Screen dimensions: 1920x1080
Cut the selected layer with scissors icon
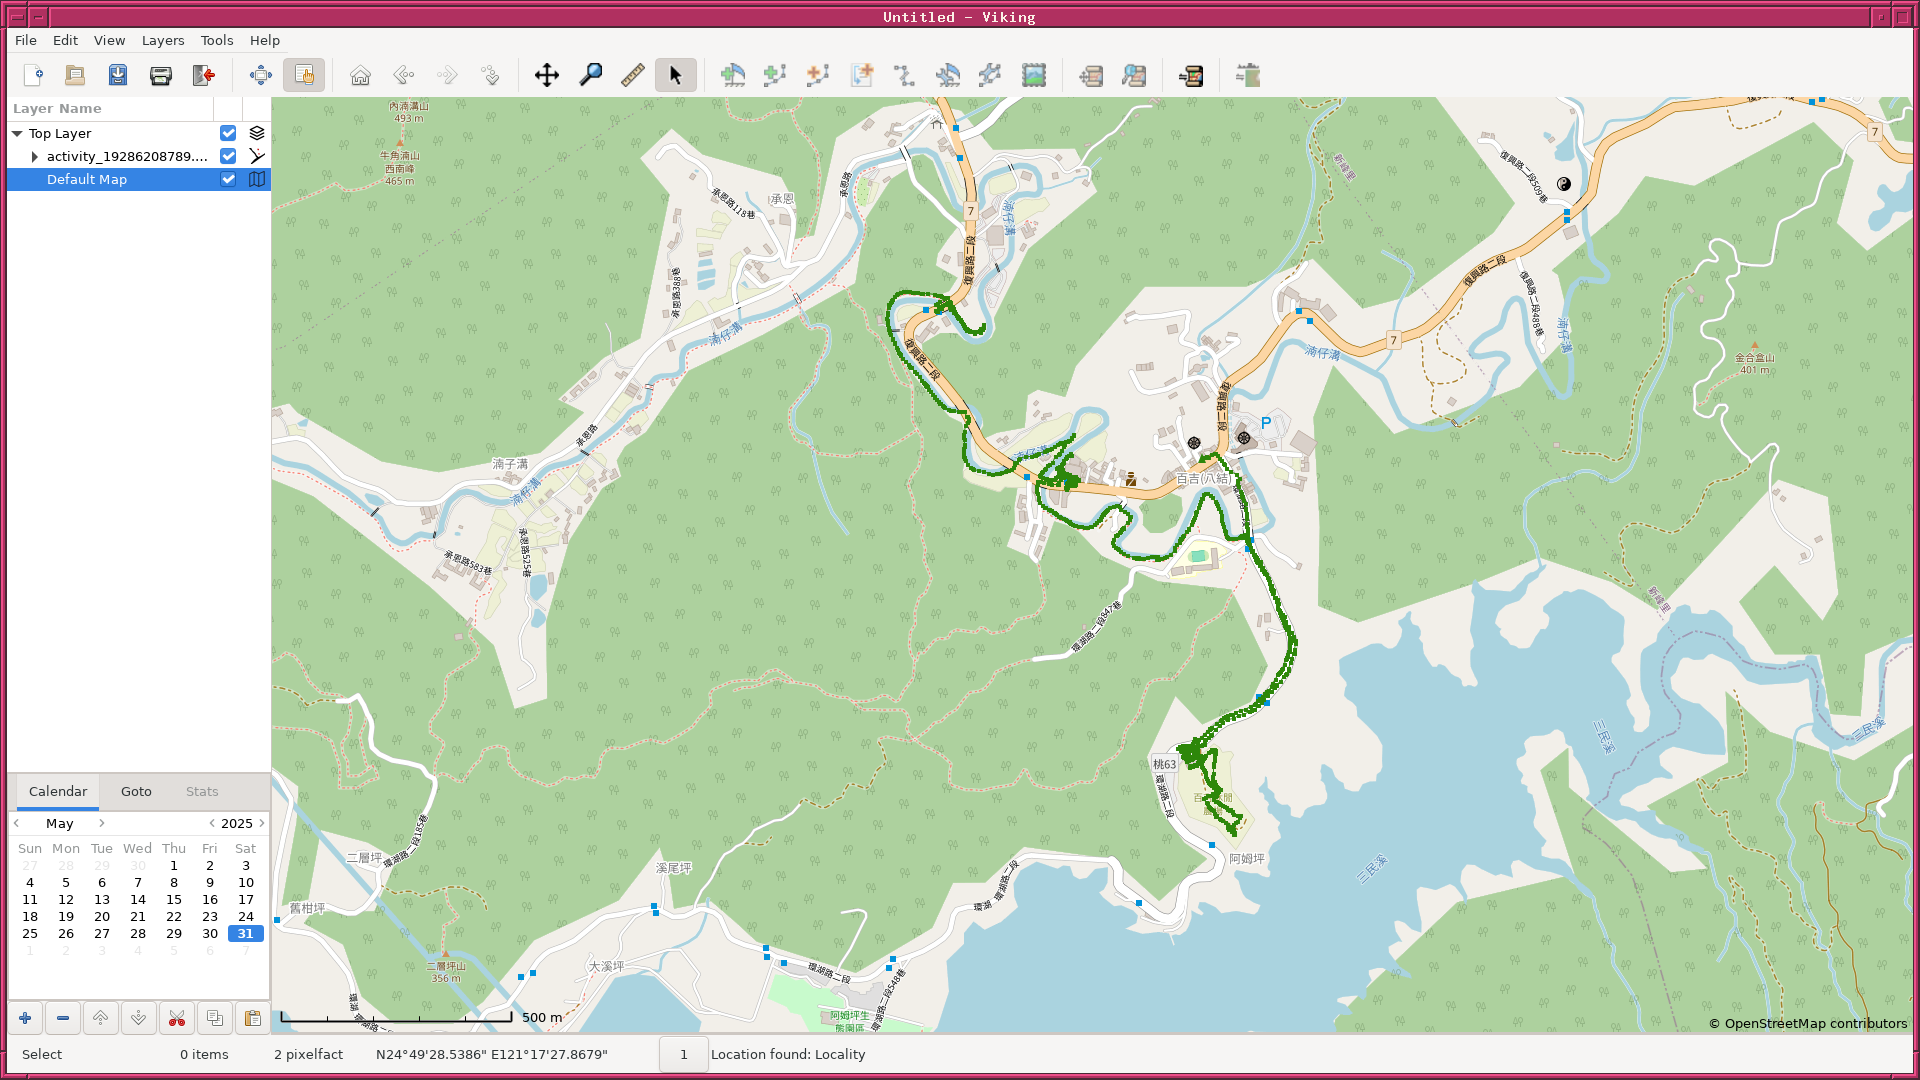177,1018
